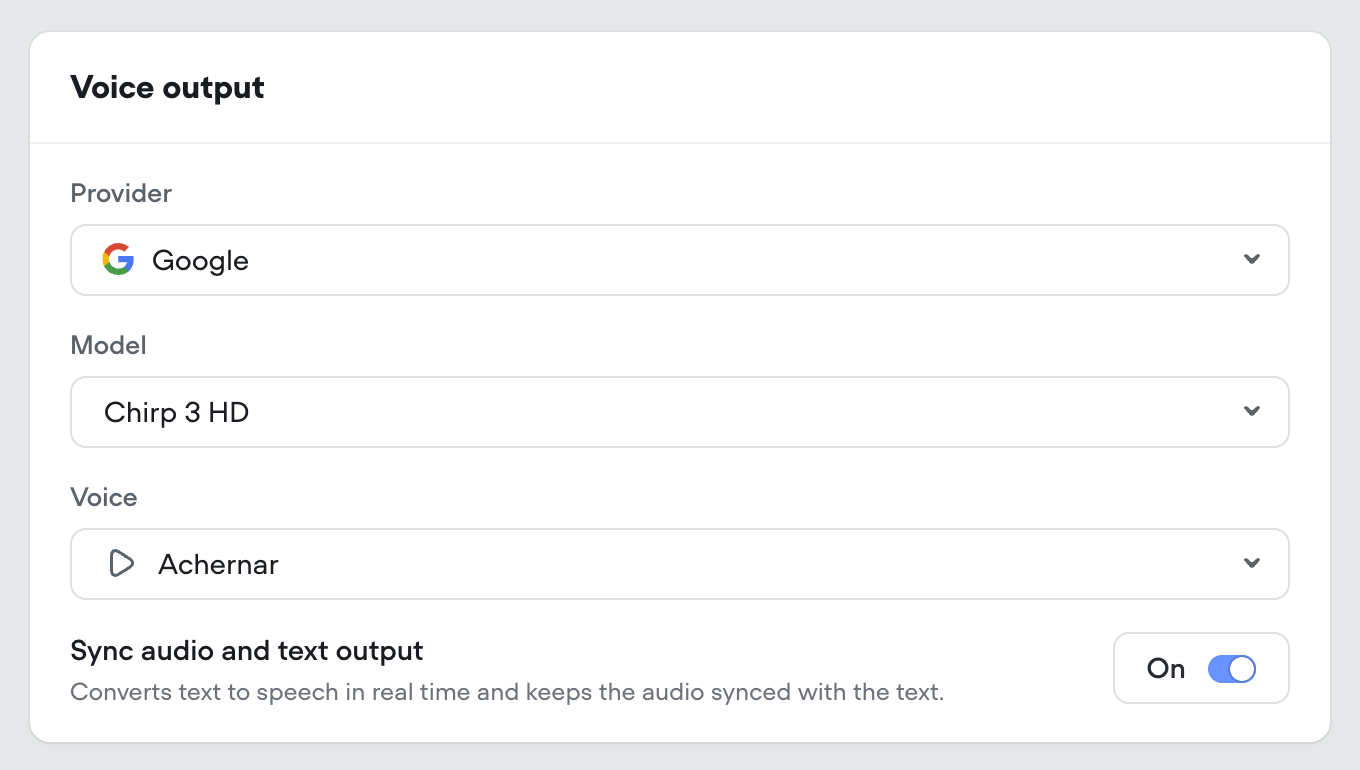
Task: Click the "On" label beside the sync switch
Action: tap(1165, 669)
